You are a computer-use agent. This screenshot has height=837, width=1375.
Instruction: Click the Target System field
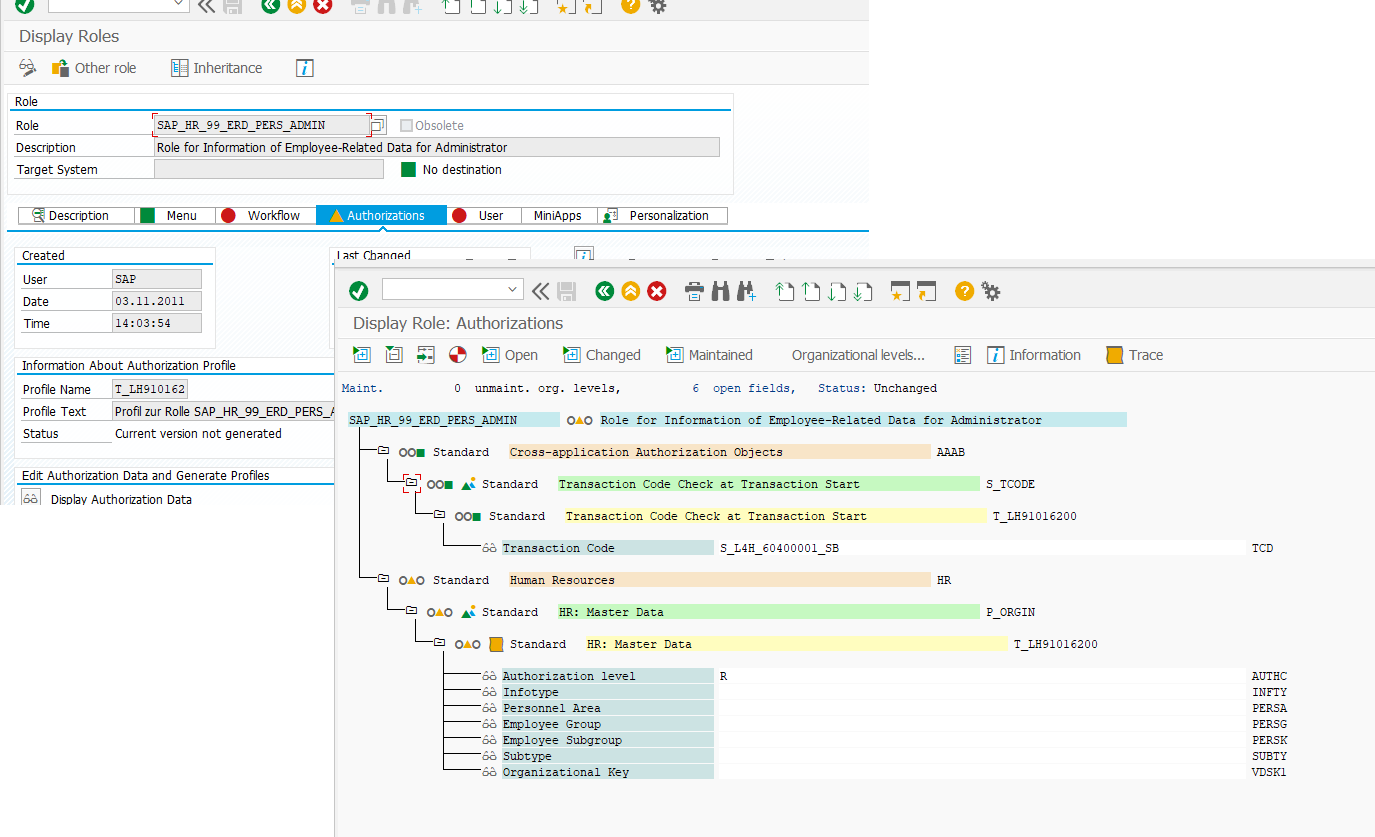pyautogui.click(x=269, y=169)
